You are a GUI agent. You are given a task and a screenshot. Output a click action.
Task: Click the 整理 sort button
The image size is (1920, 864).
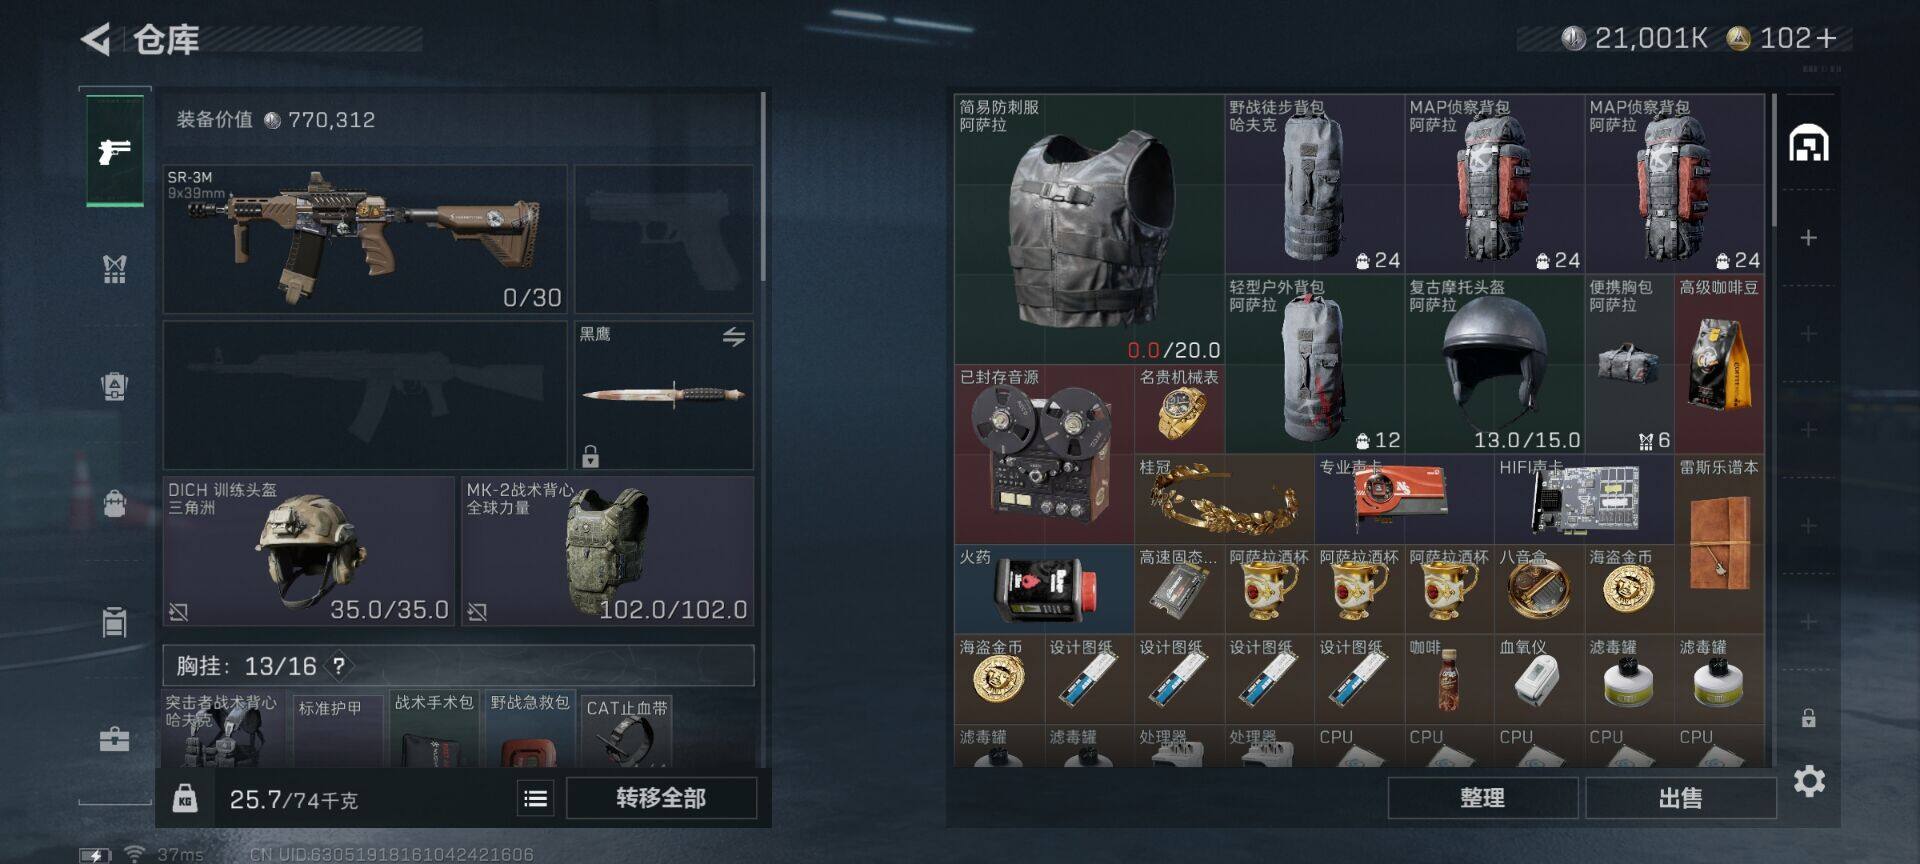pyautogui.click(x=1482, y=798)
